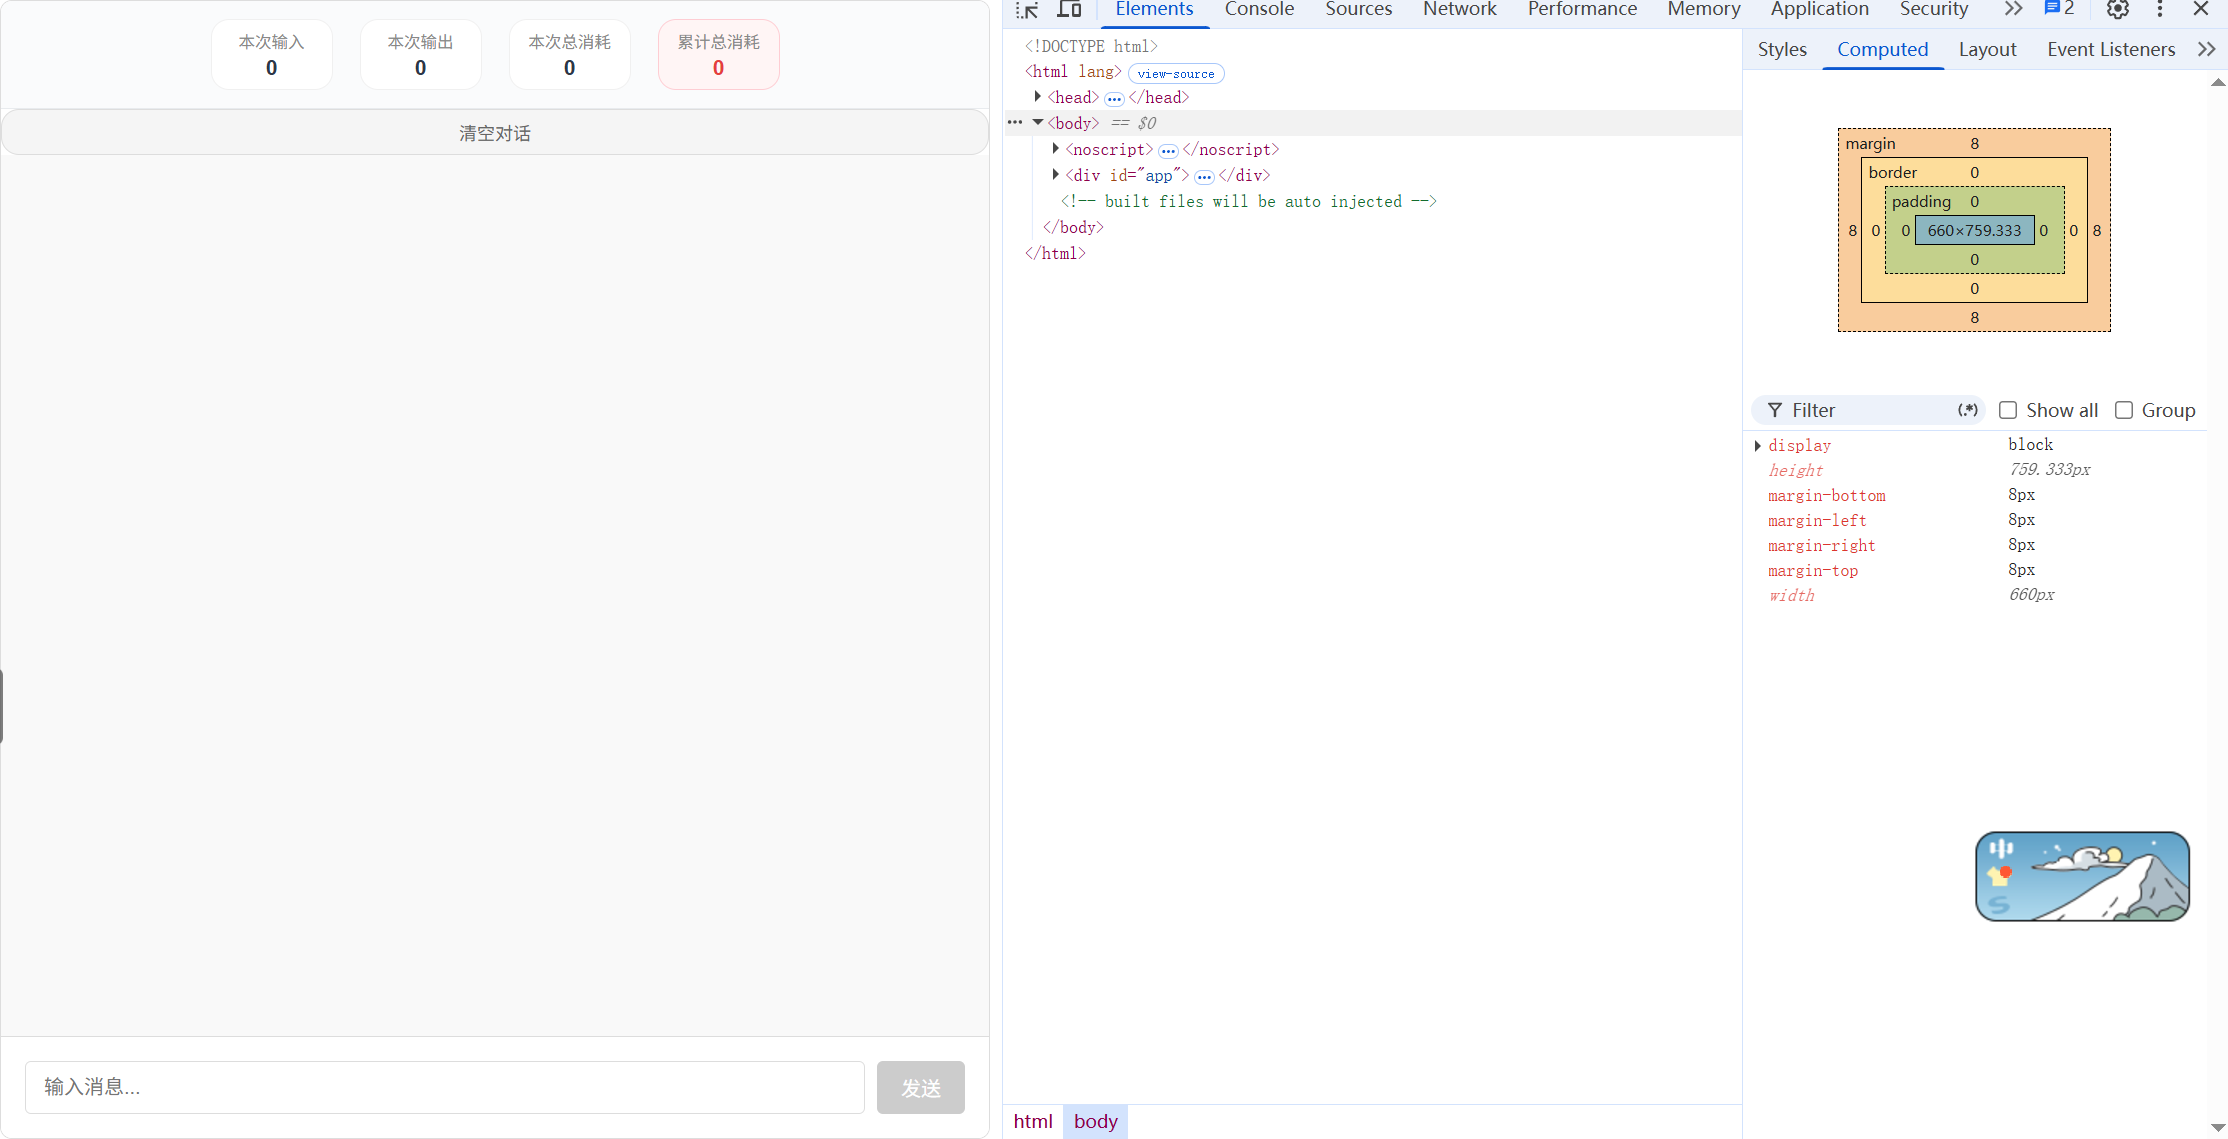Open the console messages badge showing 2
Screen dimensions: 2228x1139
[x=2059, y=9]
